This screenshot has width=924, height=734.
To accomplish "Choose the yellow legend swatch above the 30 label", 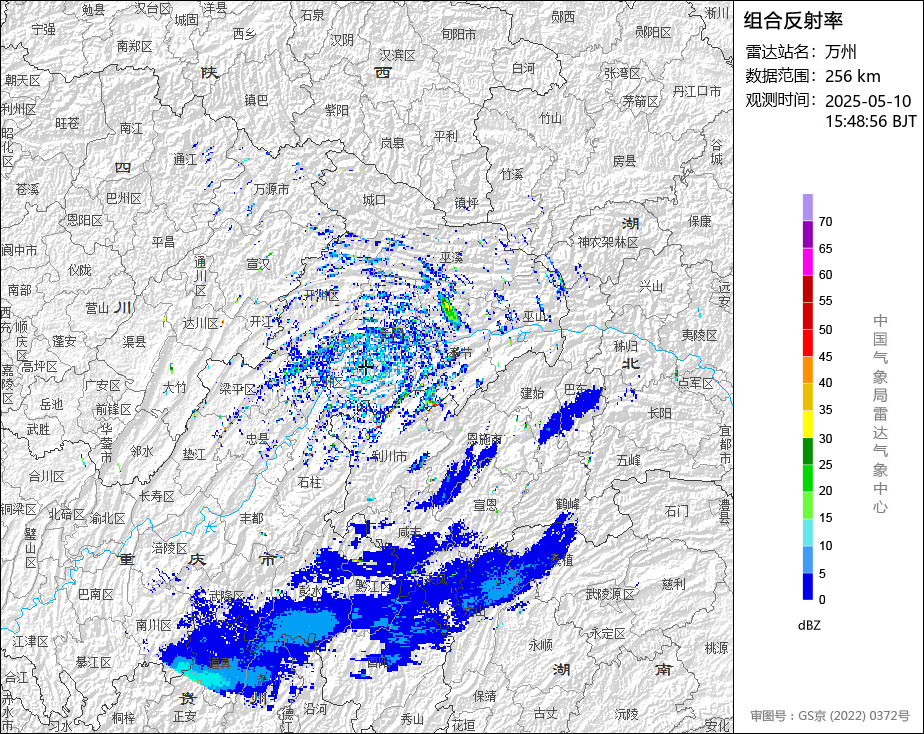I will click(x=807, y=424).
